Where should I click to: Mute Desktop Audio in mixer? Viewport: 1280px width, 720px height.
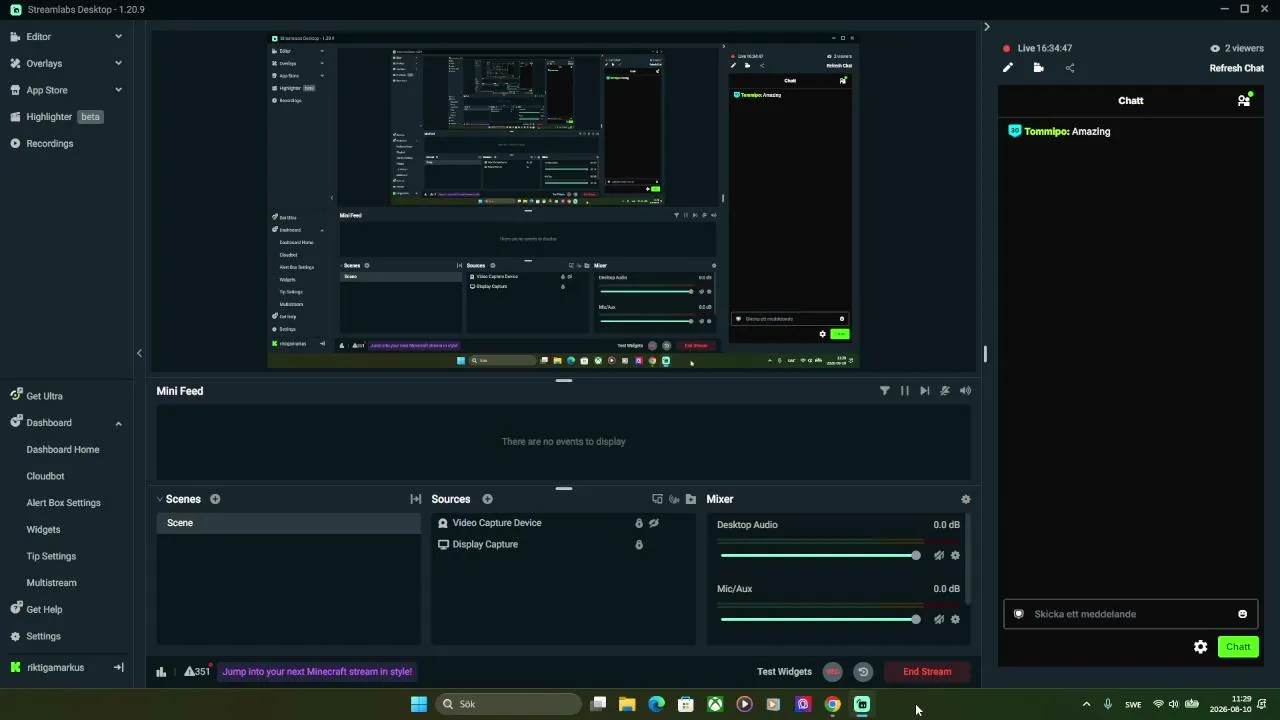[x=939, y=555]
